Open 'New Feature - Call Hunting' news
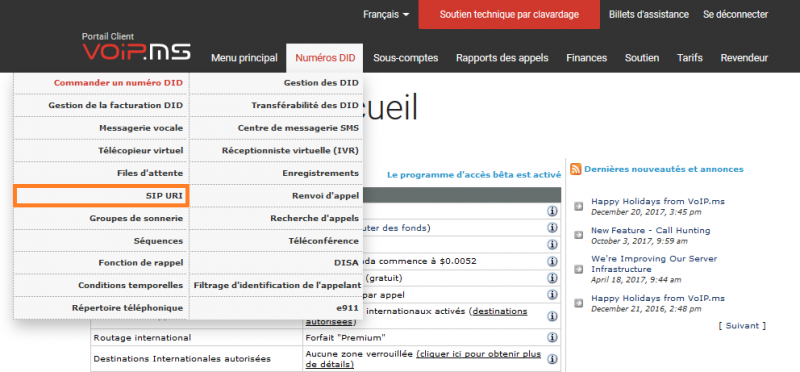800x372 pixels. (x=651, y=231)
